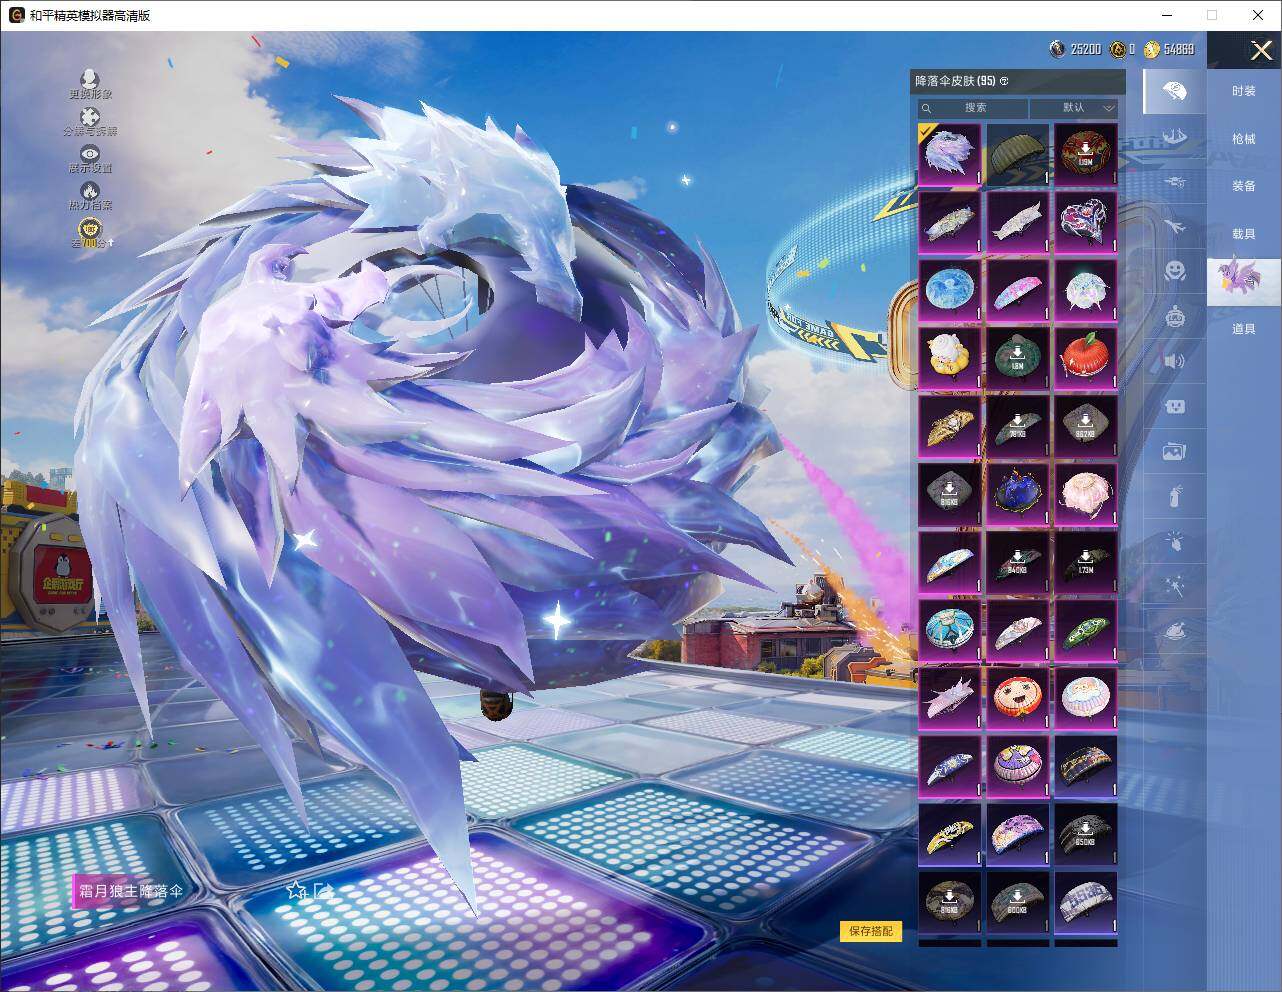Viewport: 1282px width, 992px height.
Task: Switch to the 时装 tab
Action: click(1243, 91)
